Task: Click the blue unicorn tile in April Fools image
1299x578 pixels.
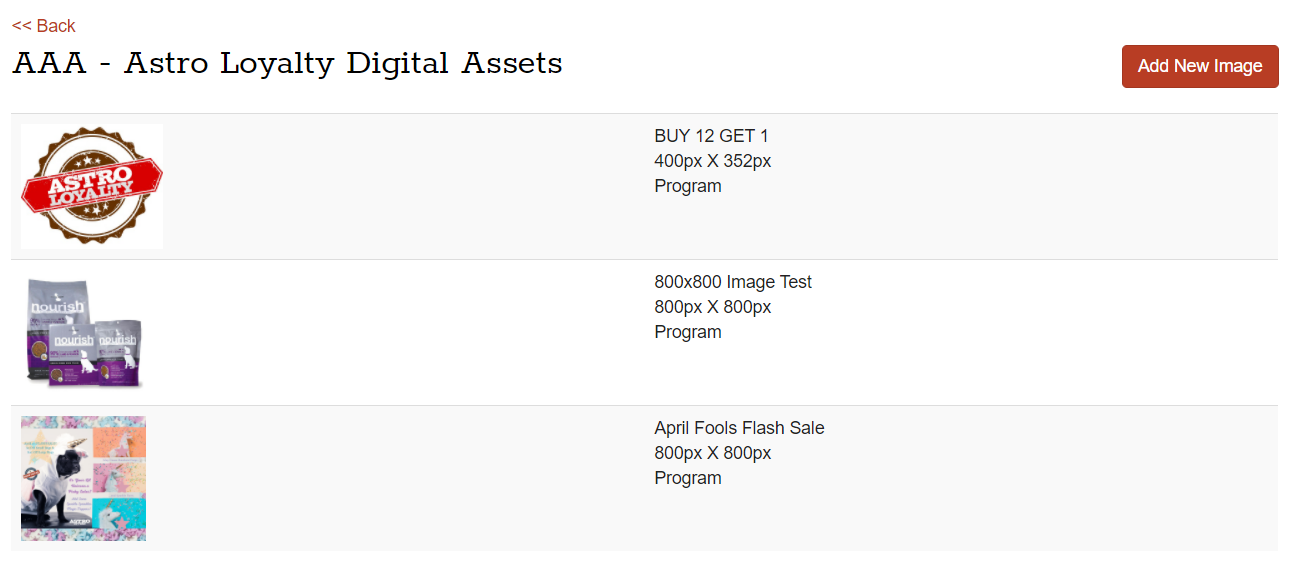Action: coord(120,512)
